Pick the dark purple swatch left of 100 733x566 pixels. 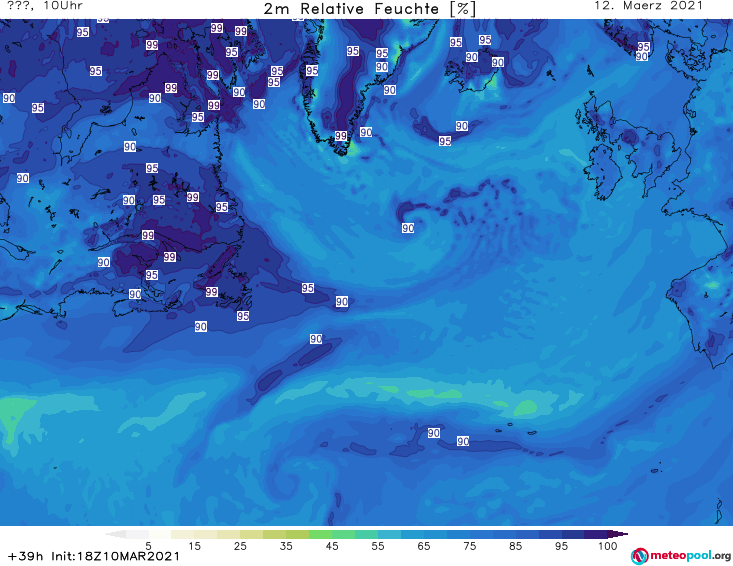[x=596, y=534]
